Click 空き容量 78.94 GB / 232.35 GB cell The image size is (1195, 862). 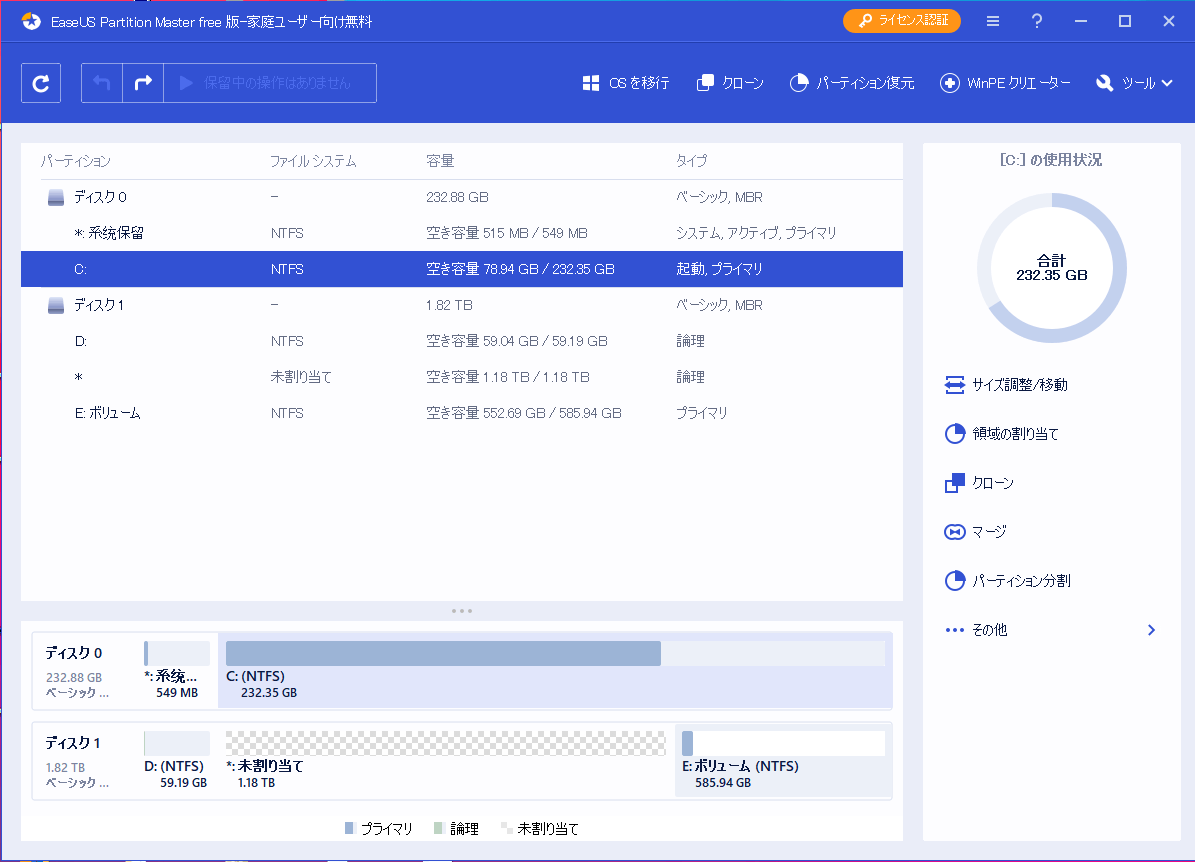(521, 269)
